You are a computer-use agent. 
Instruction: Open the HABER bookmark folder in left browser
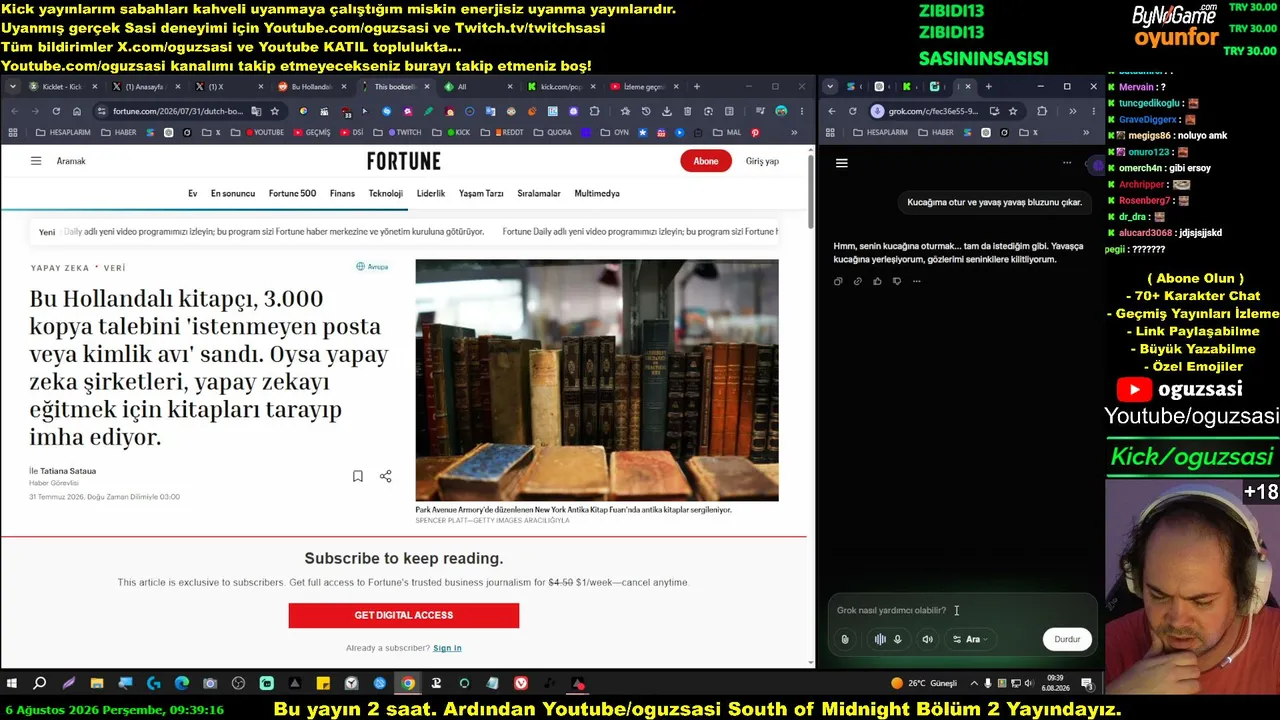pyautogui.click(x=119, y=132)
